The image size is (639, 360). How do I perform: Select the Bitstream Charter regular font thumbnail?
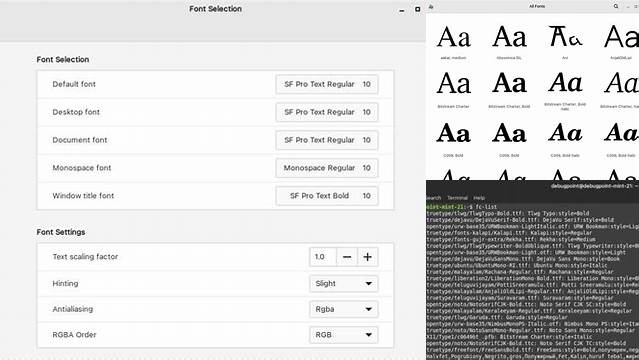coord(453,90)
